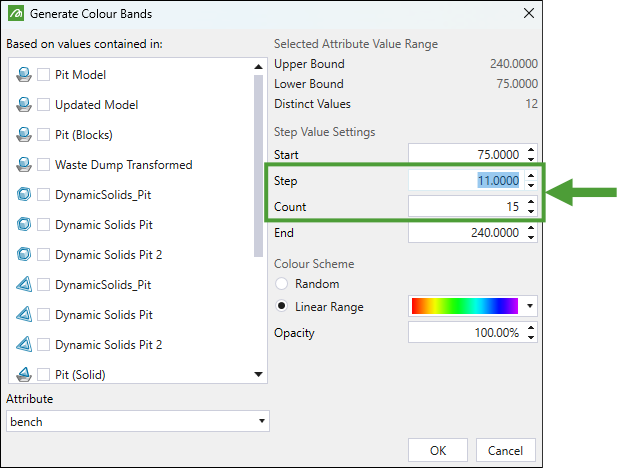Viewport: 624px width, 468px height.
Task: Increase the Count value with up arrow
Action: pyautogui.click(x=531, y=202)
